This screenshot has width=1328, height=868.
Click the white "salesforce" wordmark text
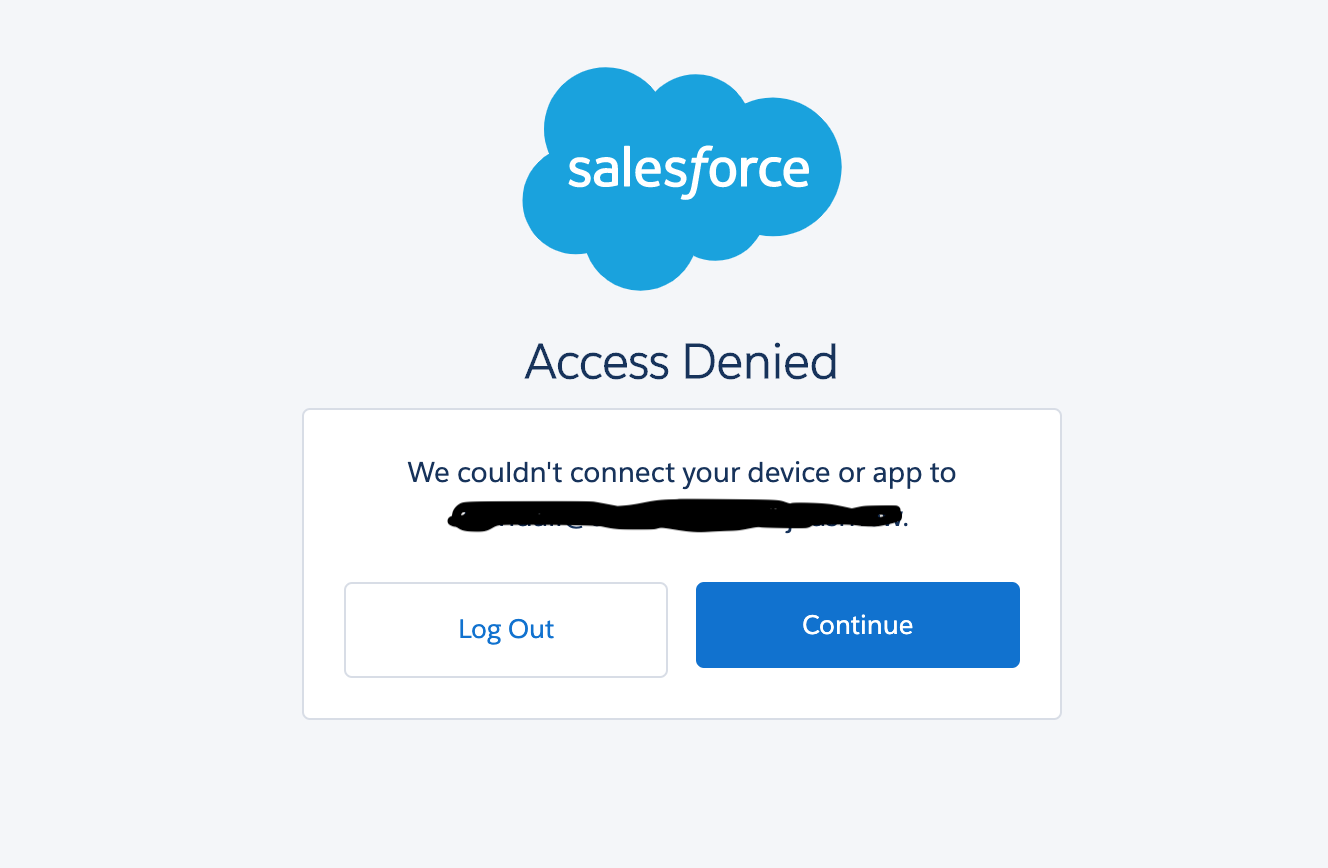[x=688, y=169]
